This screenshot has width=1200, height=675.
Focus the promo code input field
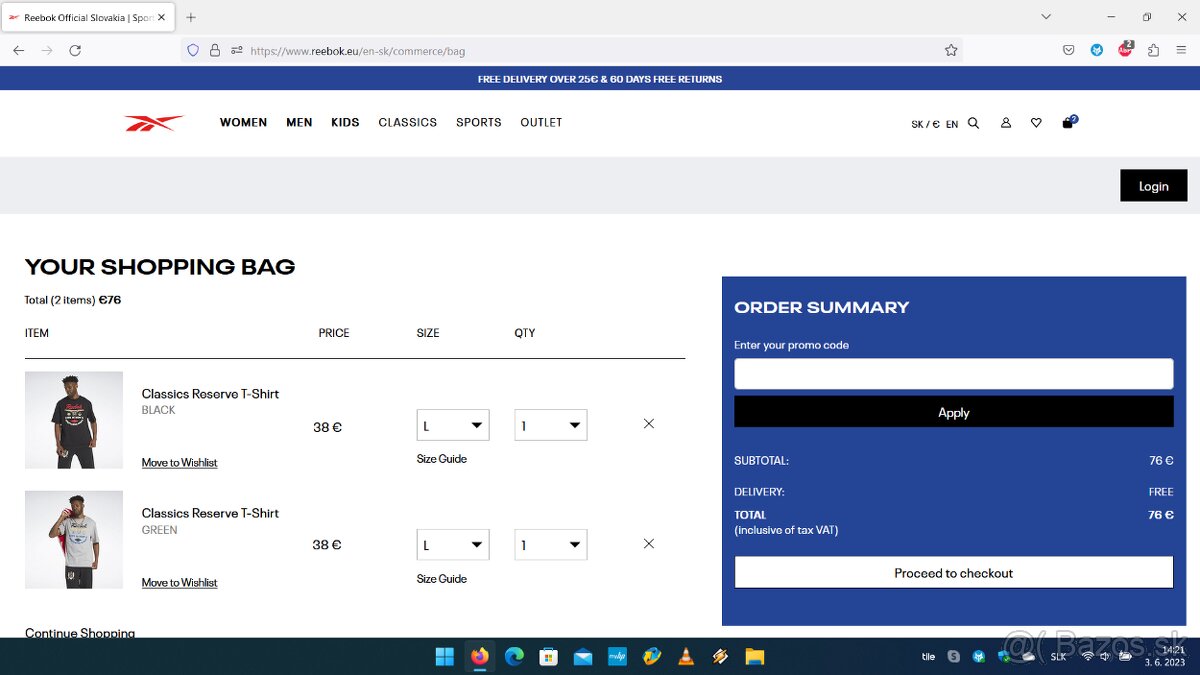[x=953, y=374]
